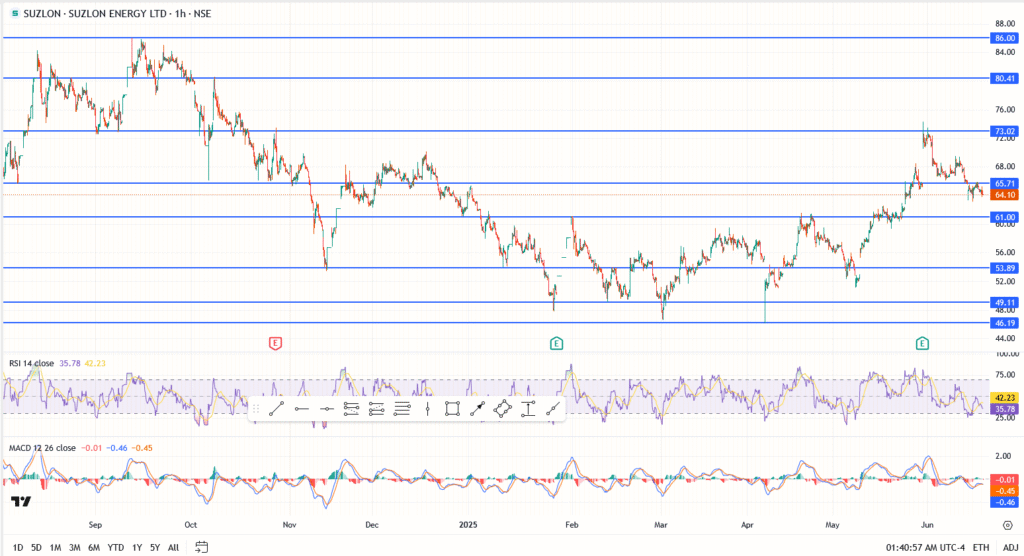Pick the vertical line drawing tool
Viewport: 1024px width, 556px height.
(427, 408)
